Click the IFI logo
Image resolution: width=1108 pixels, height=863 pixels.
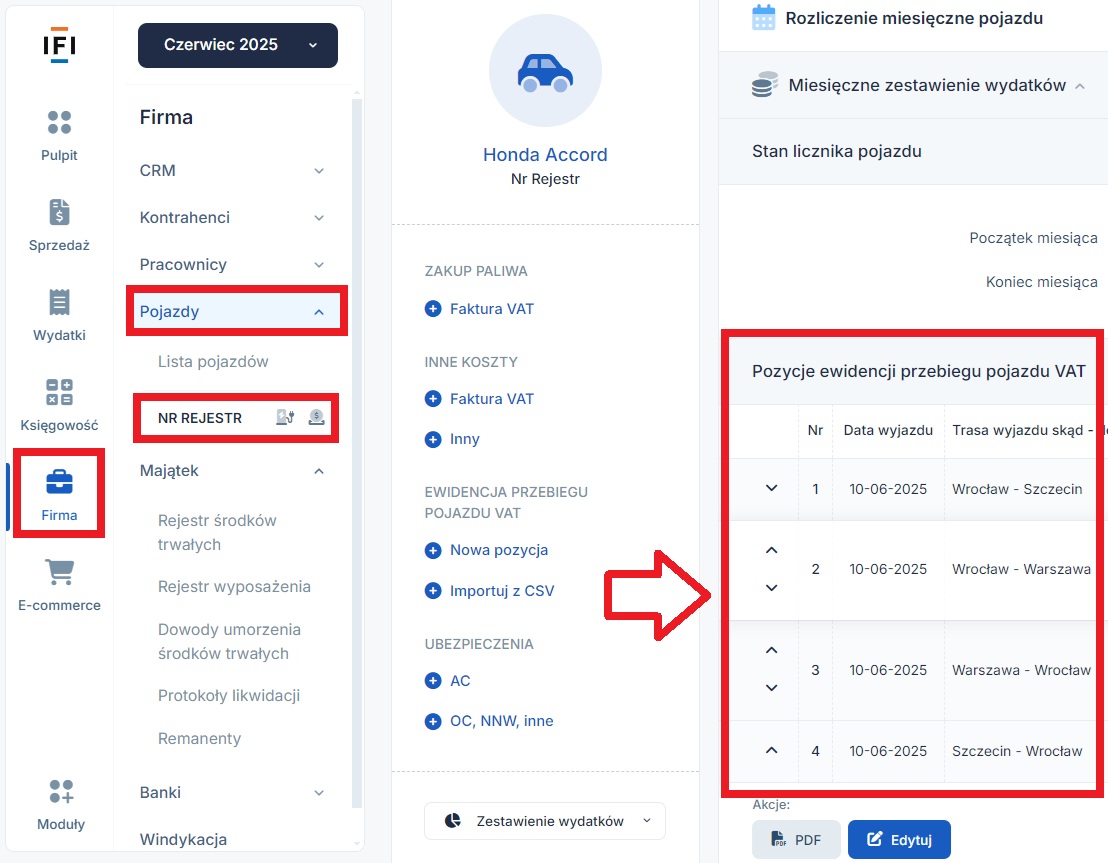pos(59,46)
